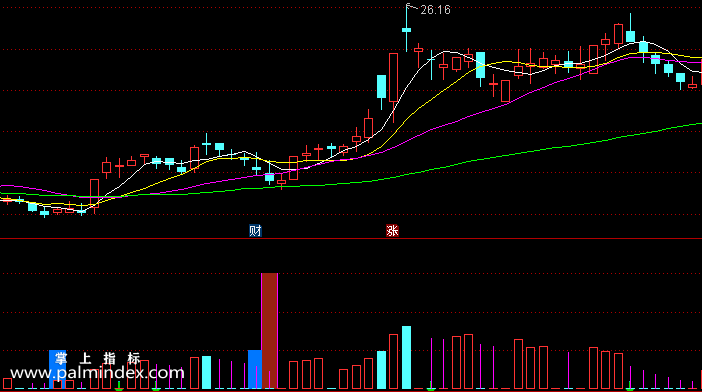This screenshot has height=392, width=702.
Task: Select the tallest dark red volume bar
Action: [269, 331]
